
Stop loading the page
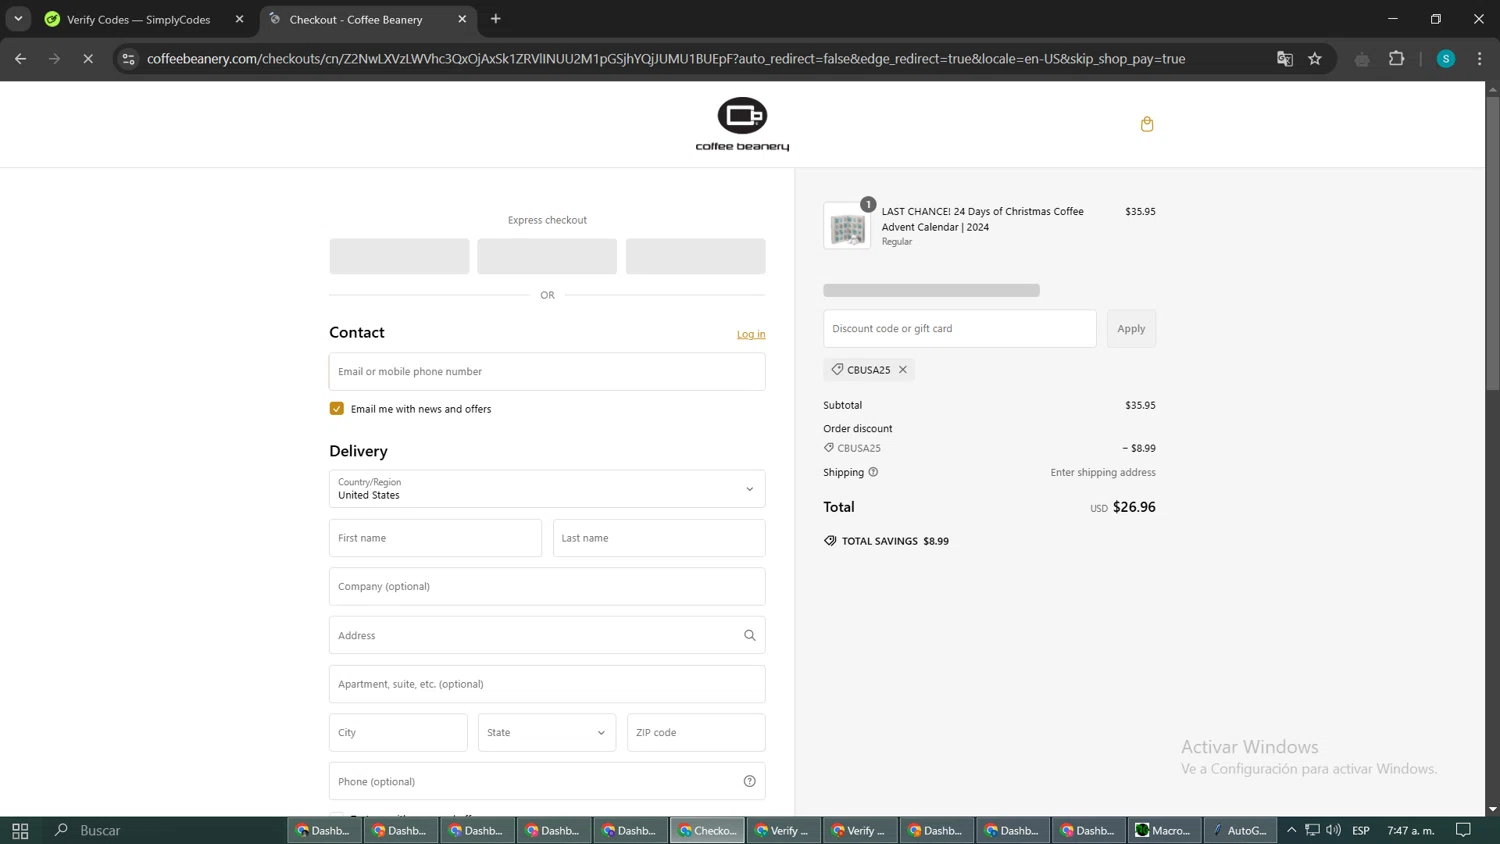point(88,59)
